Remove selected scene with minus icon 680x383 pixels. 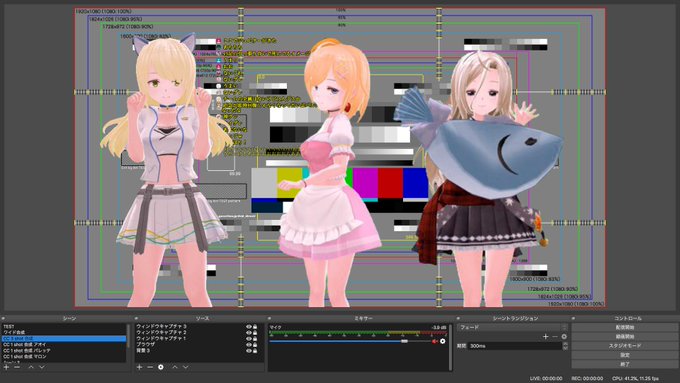click(x=17, y=367)
